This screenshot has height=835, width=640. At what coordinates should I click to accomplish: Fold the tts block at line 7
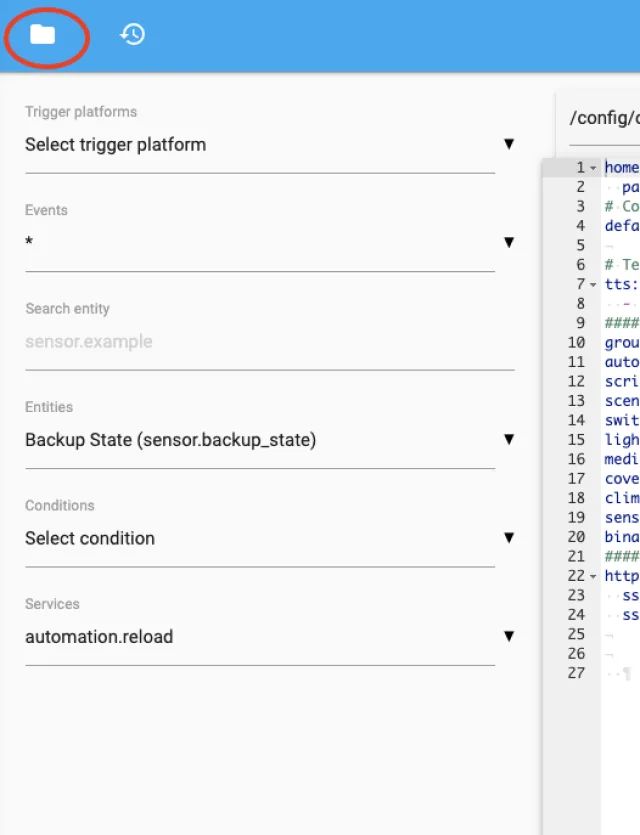pos(593,285)
